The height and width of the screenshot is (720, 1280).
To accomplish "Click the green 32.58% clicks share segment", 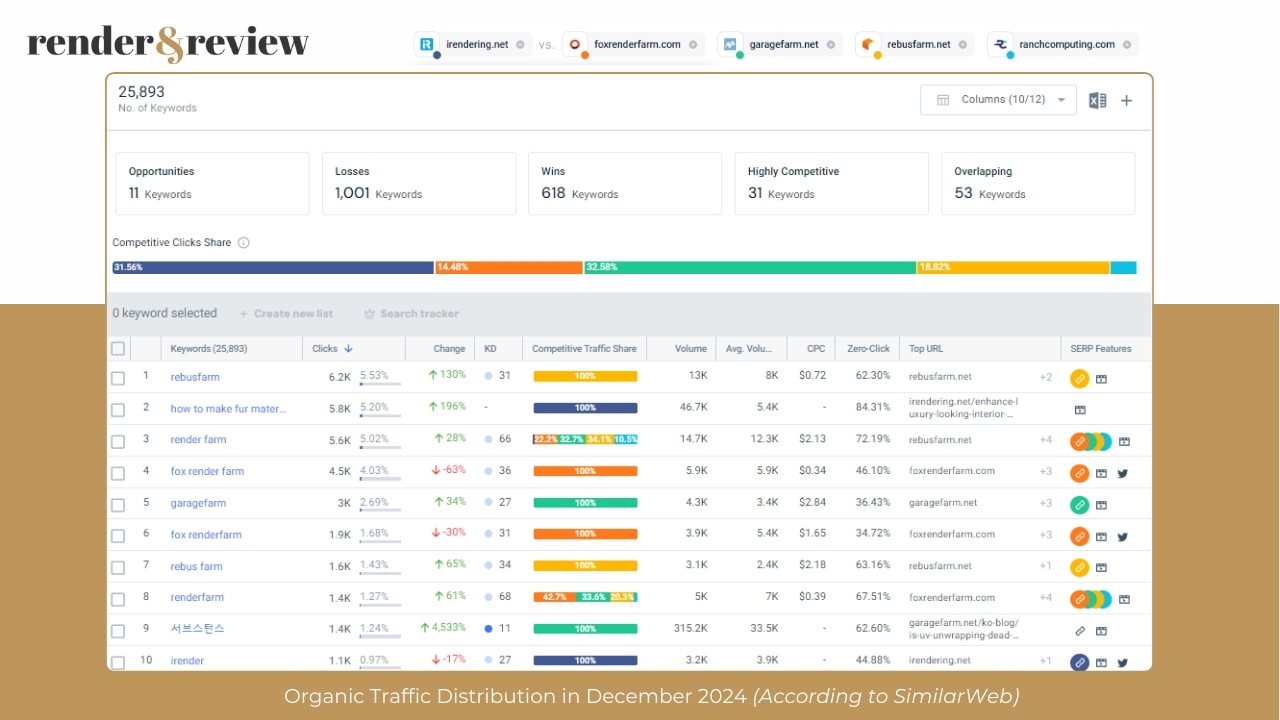I will pyautogui.click(x=750, y=268).
